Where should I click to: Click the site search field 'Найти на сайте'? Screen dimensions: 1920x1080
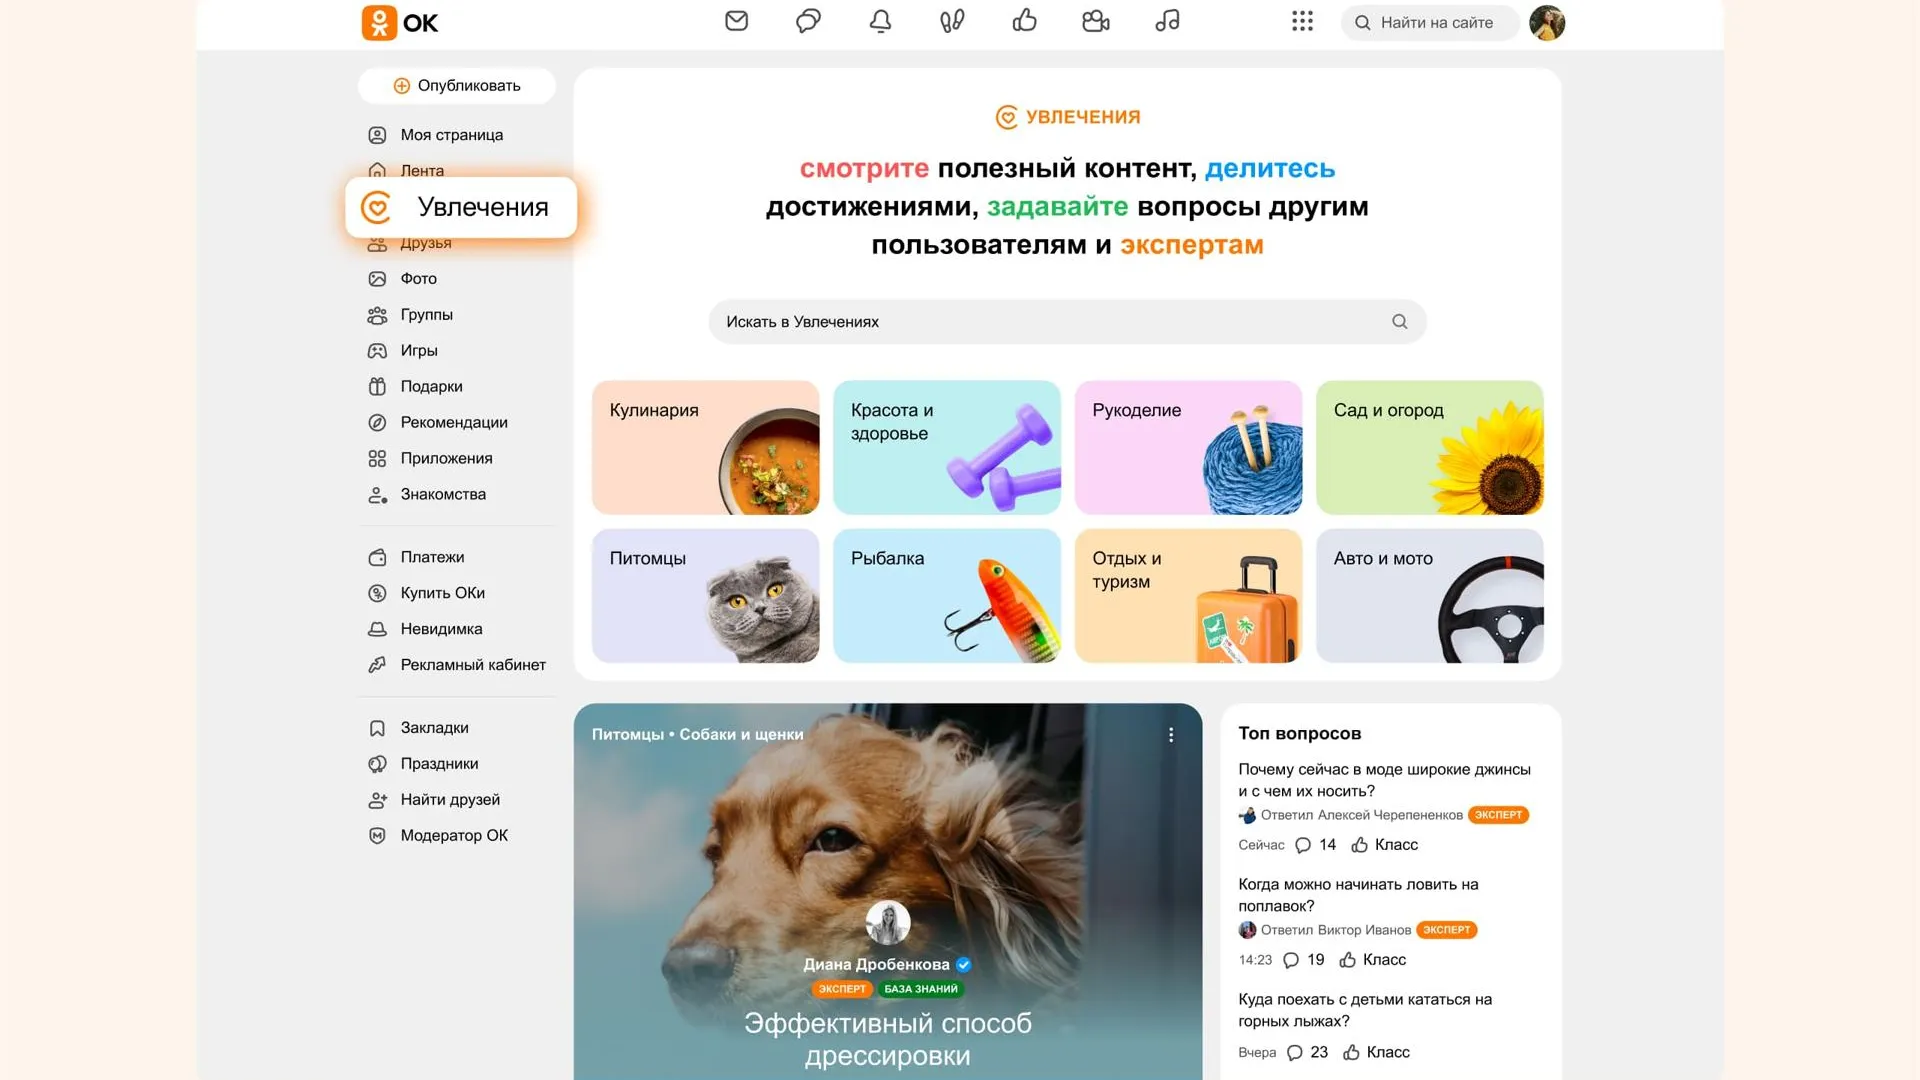(x=1430, y=22)
